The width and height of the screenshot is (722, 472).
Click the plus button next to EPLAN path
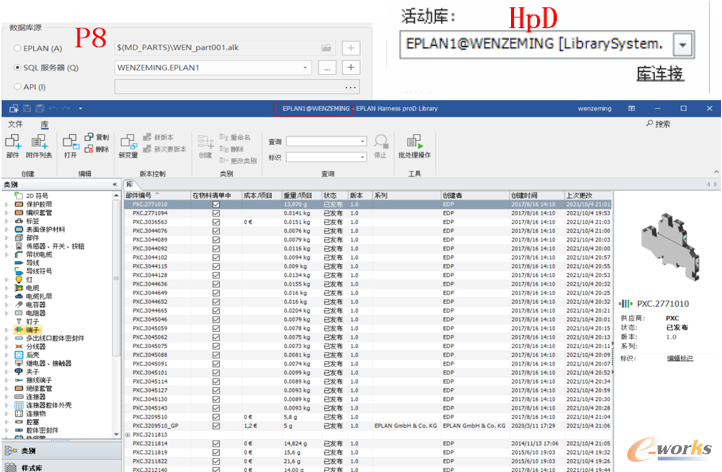pos(351,47)
